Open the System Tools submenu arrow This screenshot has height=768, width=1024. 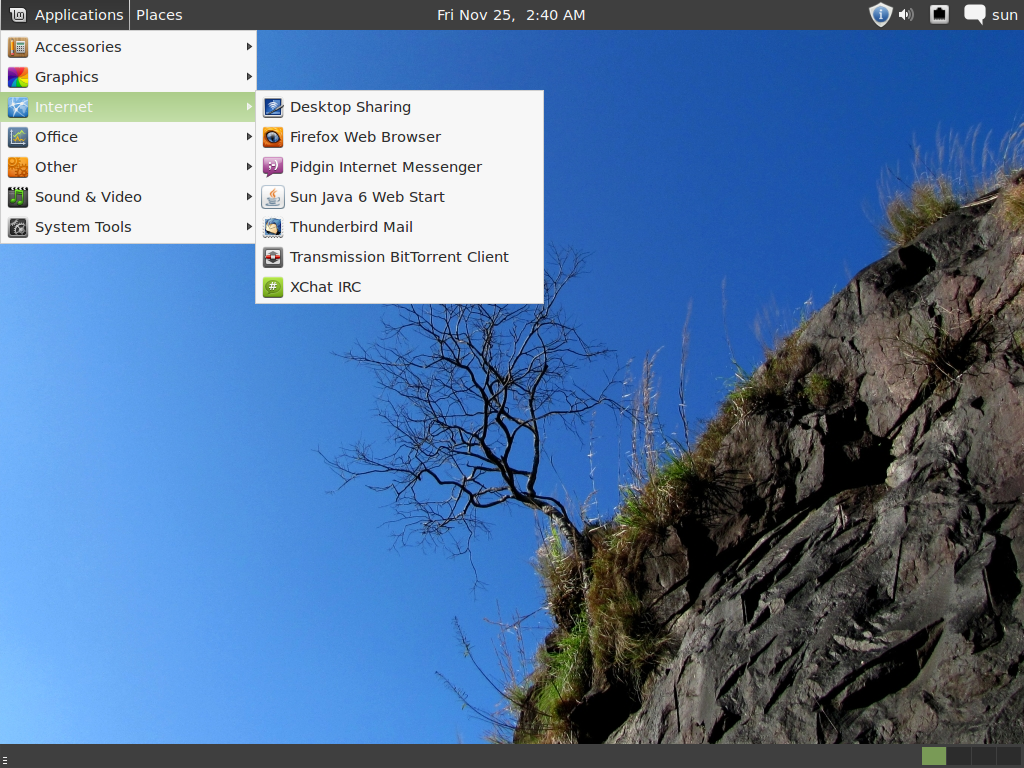click(x=247, y=227)
